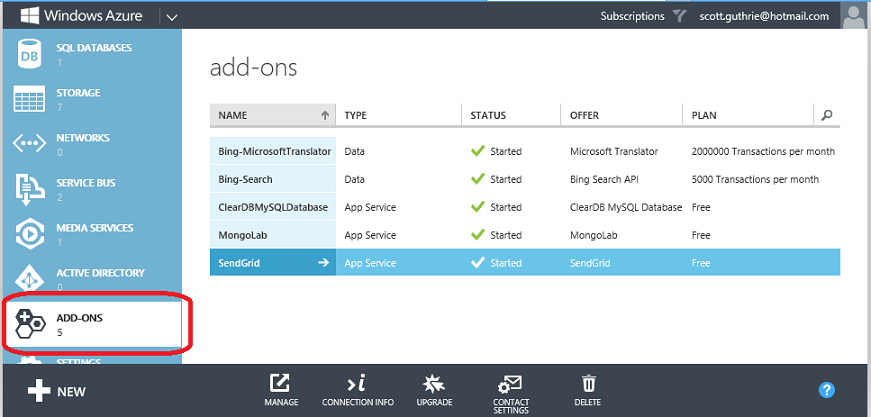The height and width of the screenshot is (417, 871).
Task: Click the SQL database cylinder icon
Action: [x=28, y=54]
